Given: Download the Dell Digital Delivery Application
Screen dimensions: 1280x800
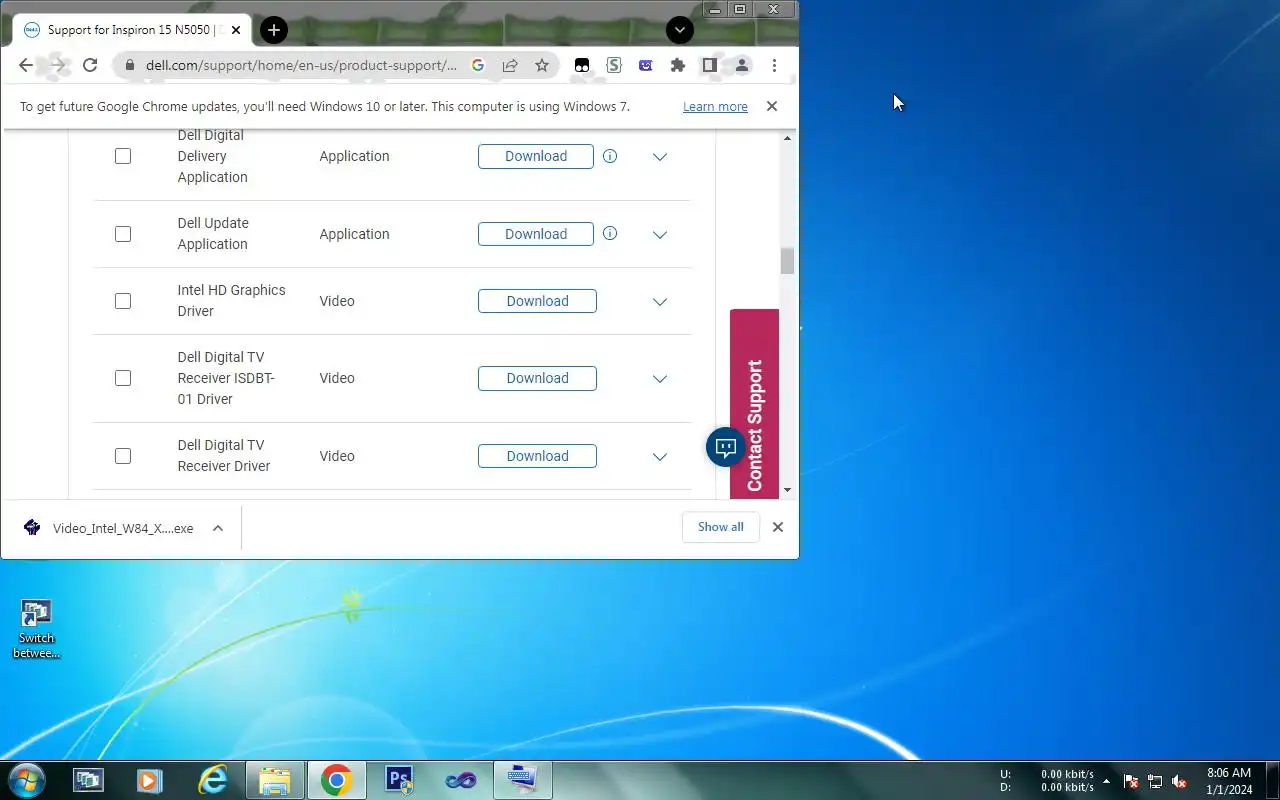Looking at the screenshot, I should [x=536, y=156].
